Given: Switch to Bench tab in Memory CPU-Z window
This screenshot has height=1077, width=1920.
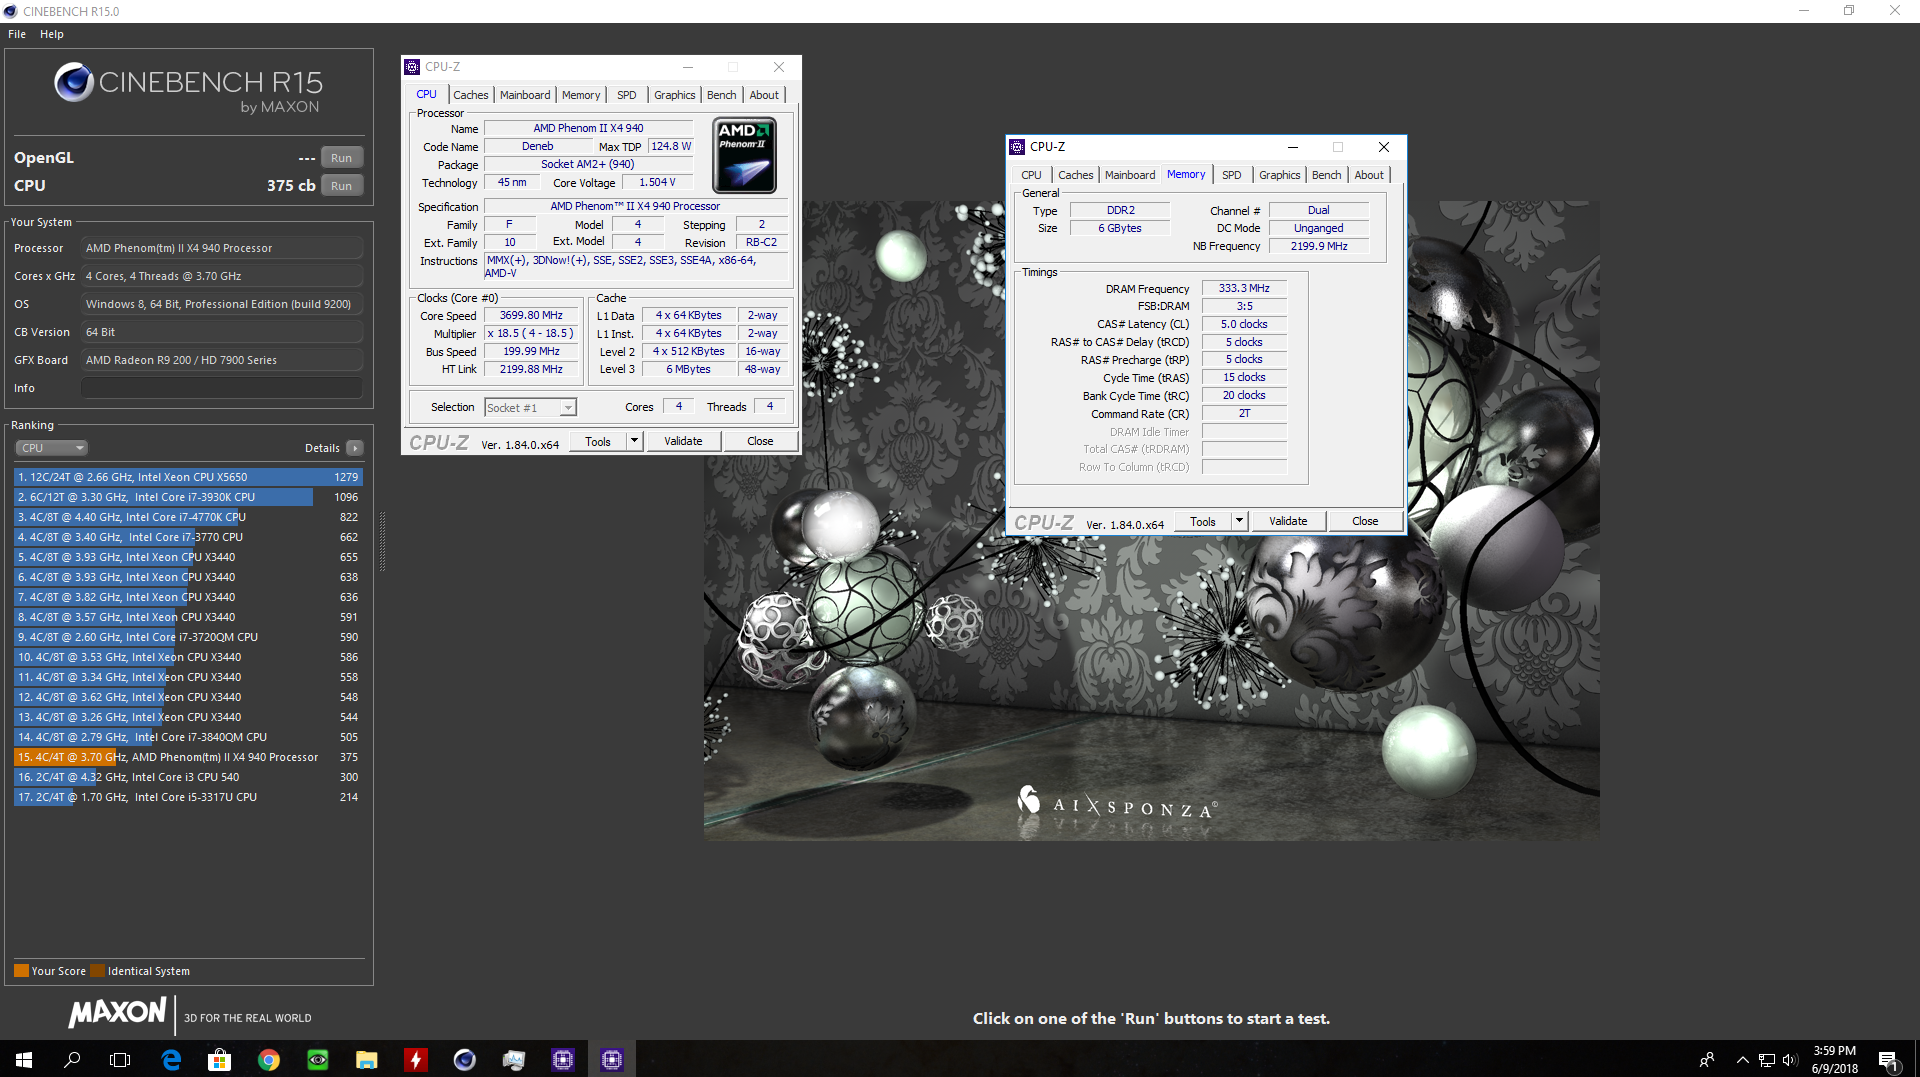Looking at the screenshot, I should tap(1327, 175).
